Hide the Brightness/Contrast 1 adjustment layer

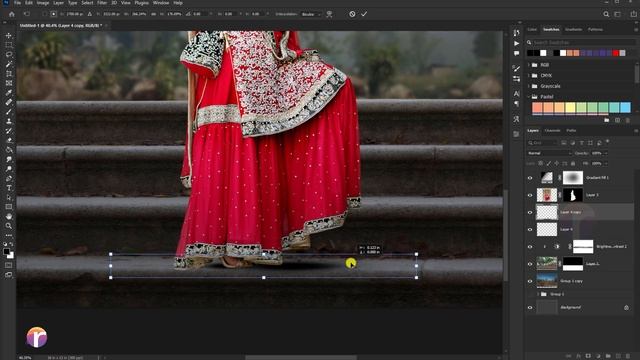pyautogui.click(x=530, y=247)
